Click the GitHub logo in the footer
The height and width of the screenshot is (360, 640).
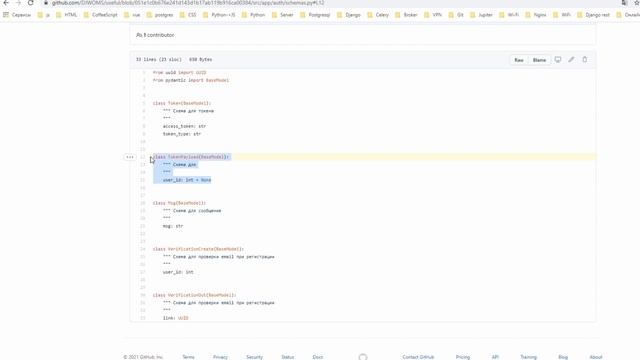coord(363,357)
